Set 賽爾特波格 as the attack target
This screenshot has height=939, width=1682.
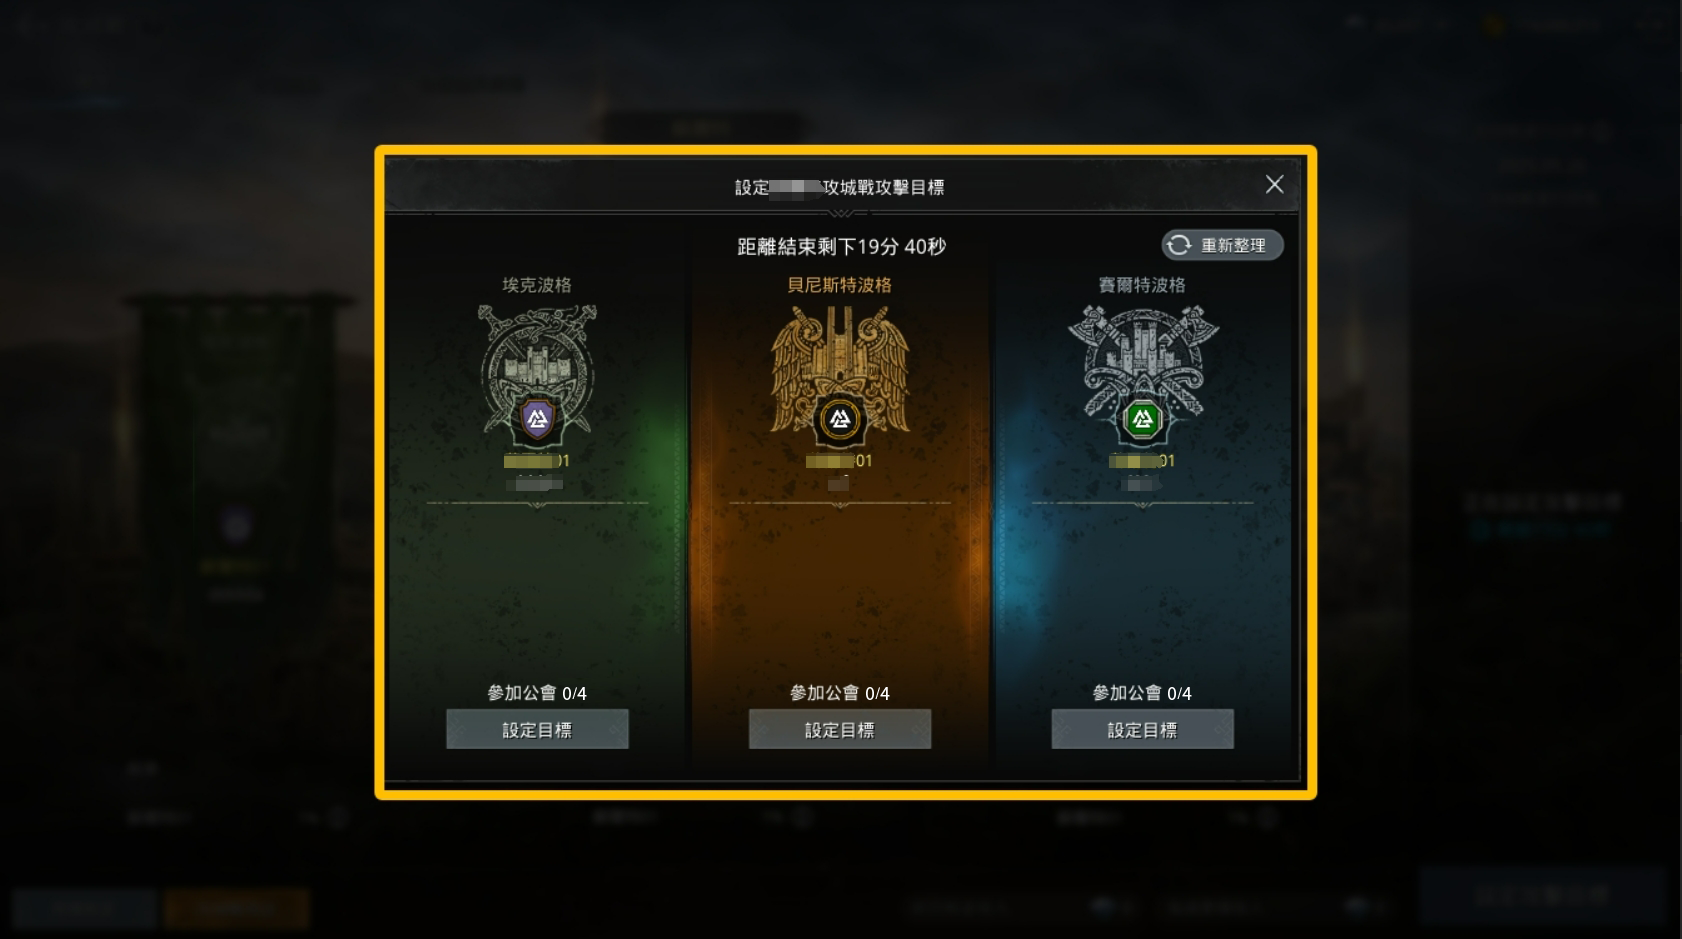tap(1142, 729)
